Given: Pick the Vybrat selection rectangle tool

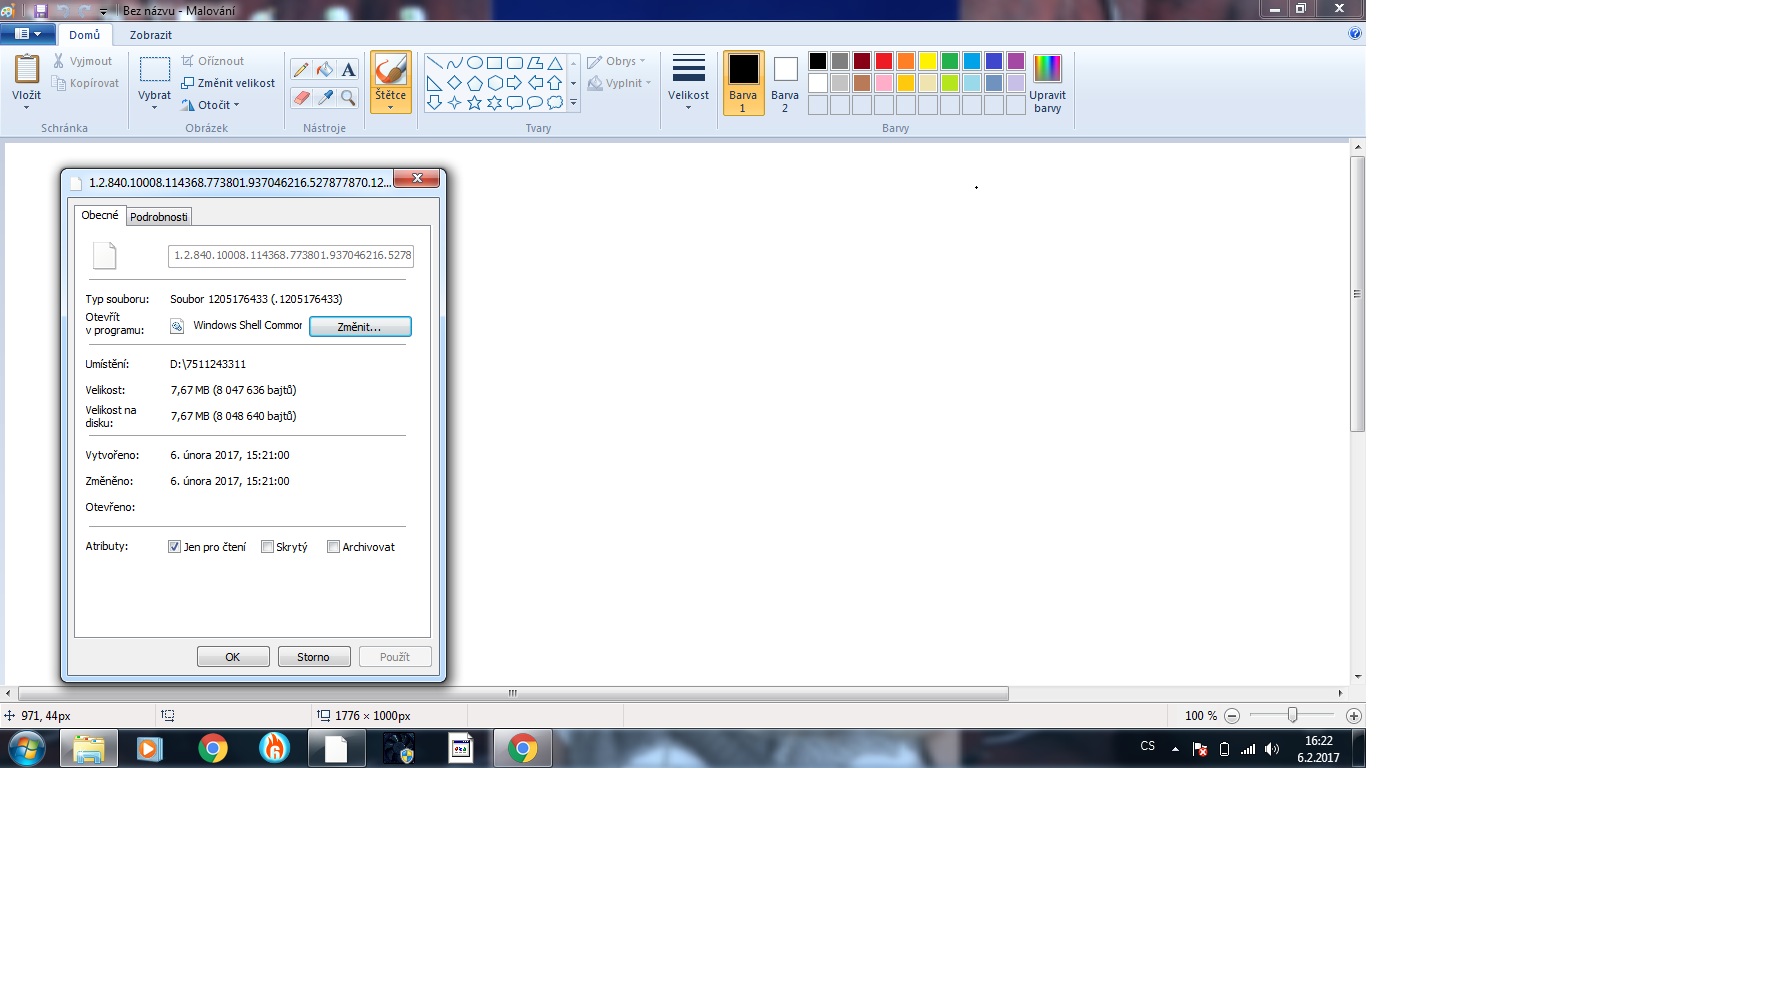Looking at the screenshot, I should click(x=155, y=70).
